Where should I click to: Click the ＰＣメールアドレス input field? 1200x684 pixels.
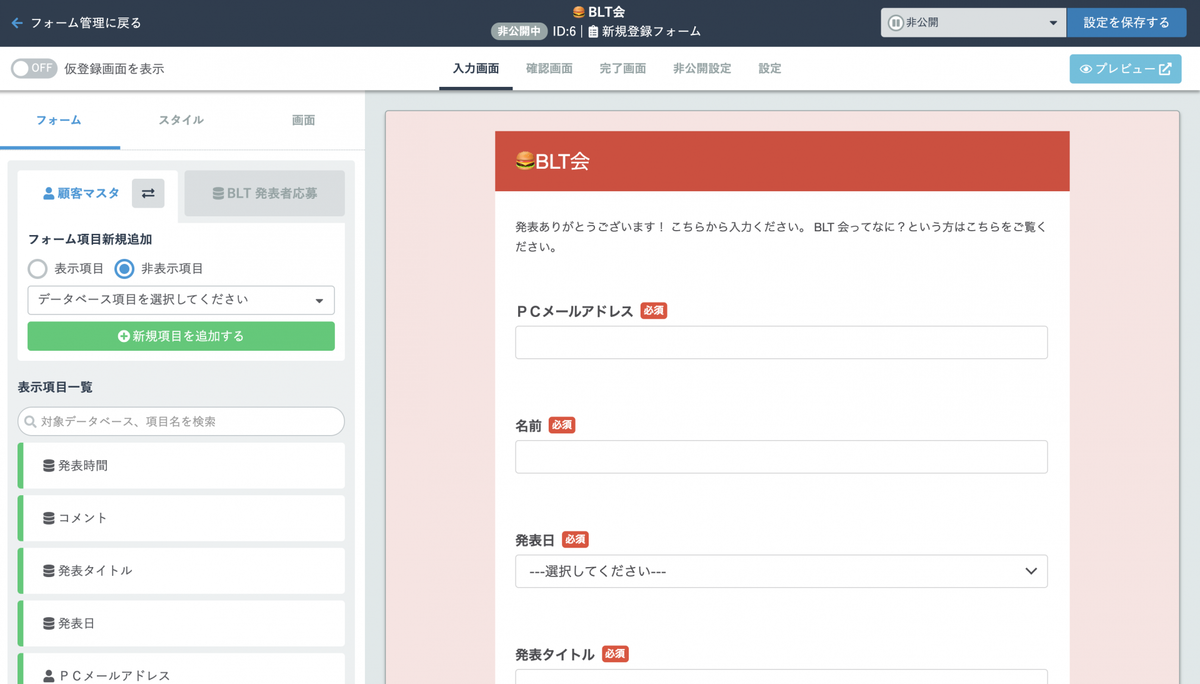tap(780, 342)
